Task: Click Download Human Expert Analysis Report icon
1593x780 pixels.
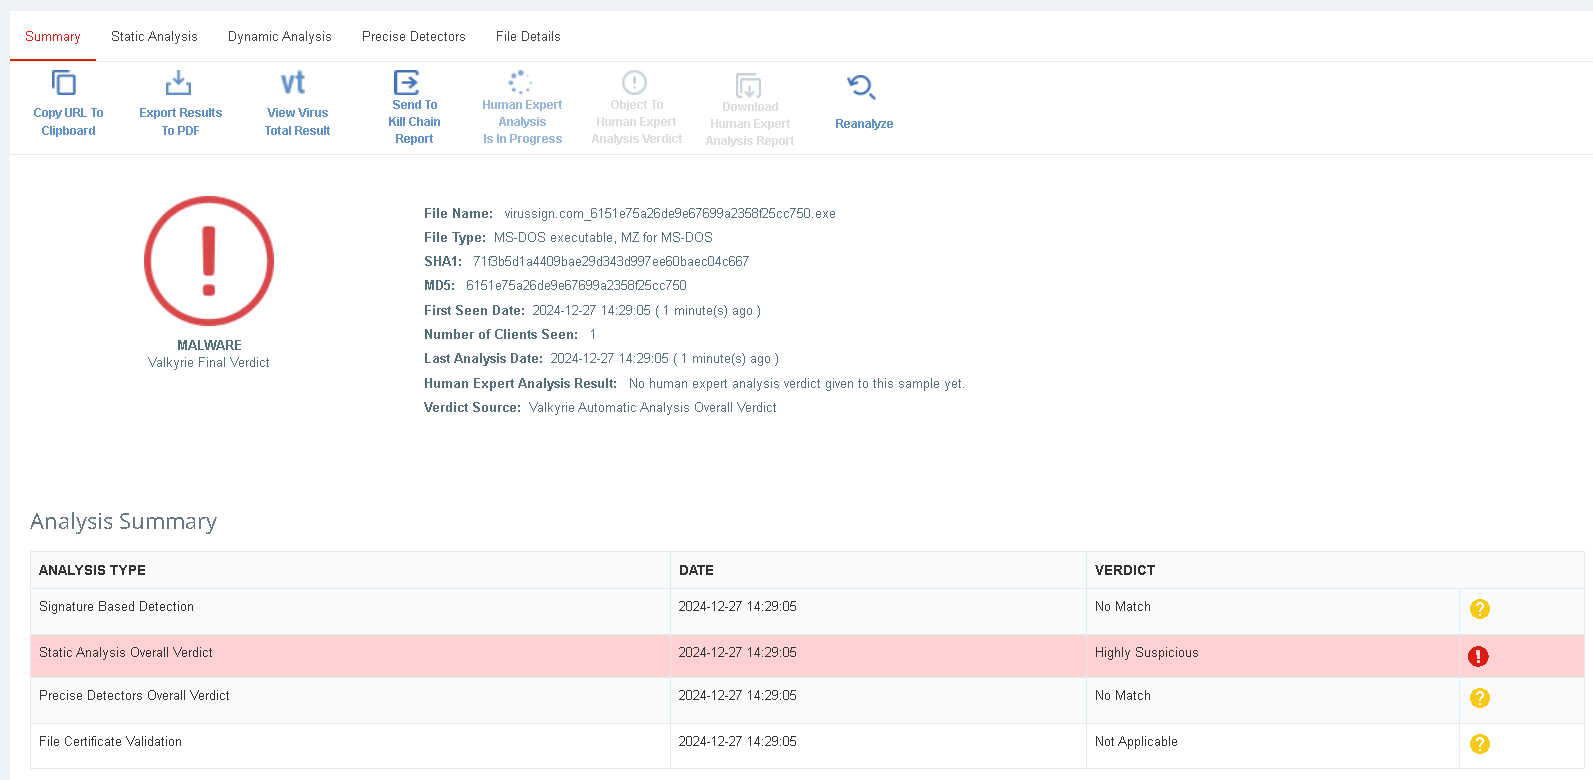Action: click(x=749, y=85)
